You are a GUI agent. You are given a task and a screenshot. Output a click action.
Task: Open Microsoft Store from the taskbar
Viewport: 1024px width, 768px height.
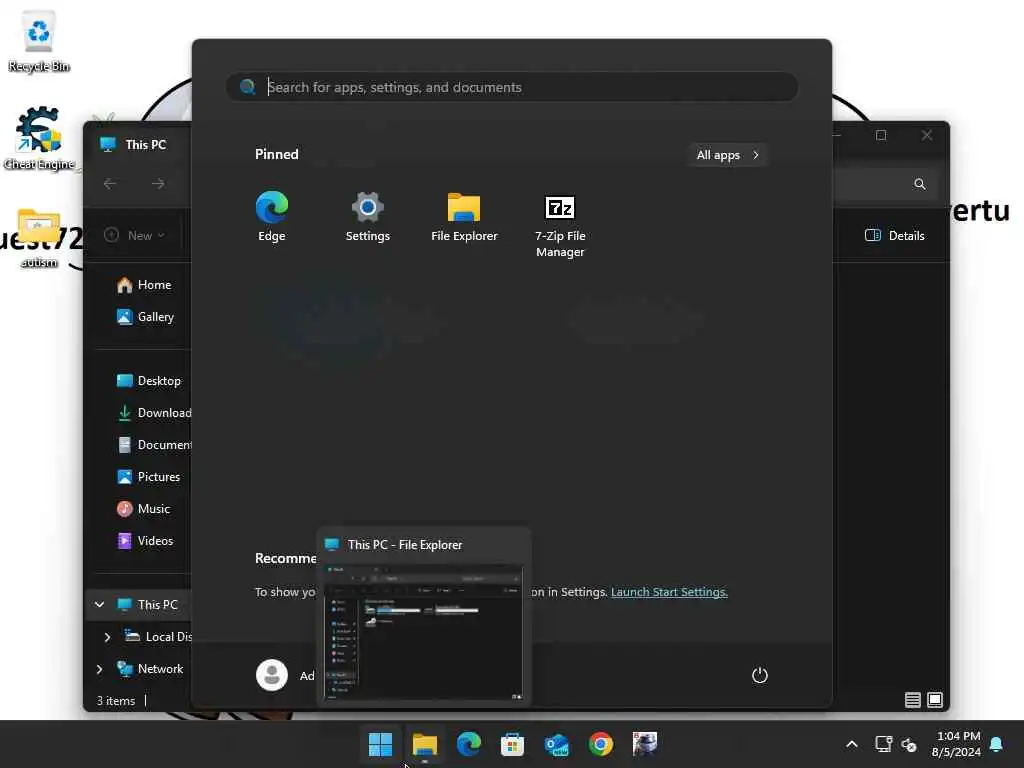click(x=512, y=744)
